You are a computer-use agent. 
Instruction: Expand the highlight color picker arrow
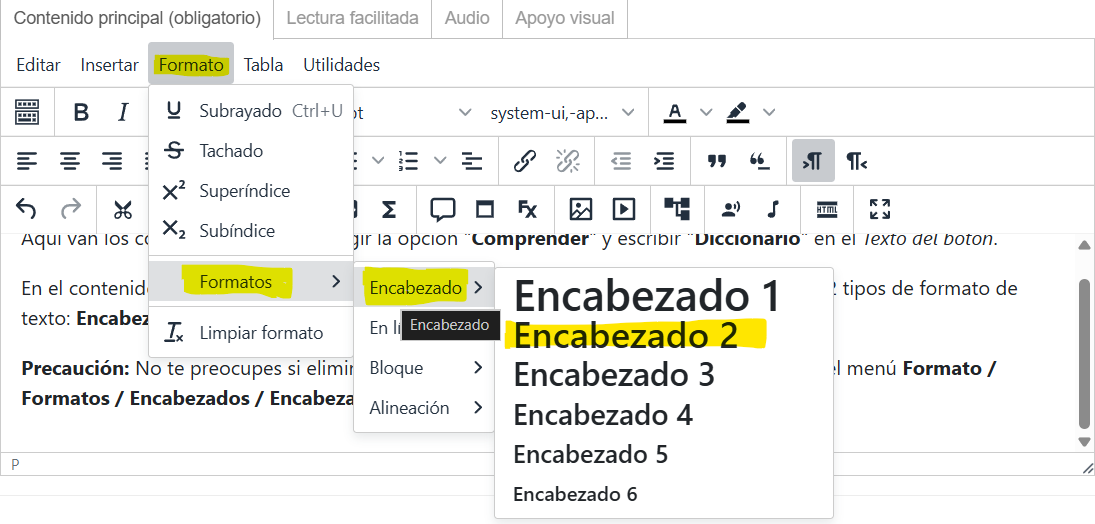(x=769, y=112)
